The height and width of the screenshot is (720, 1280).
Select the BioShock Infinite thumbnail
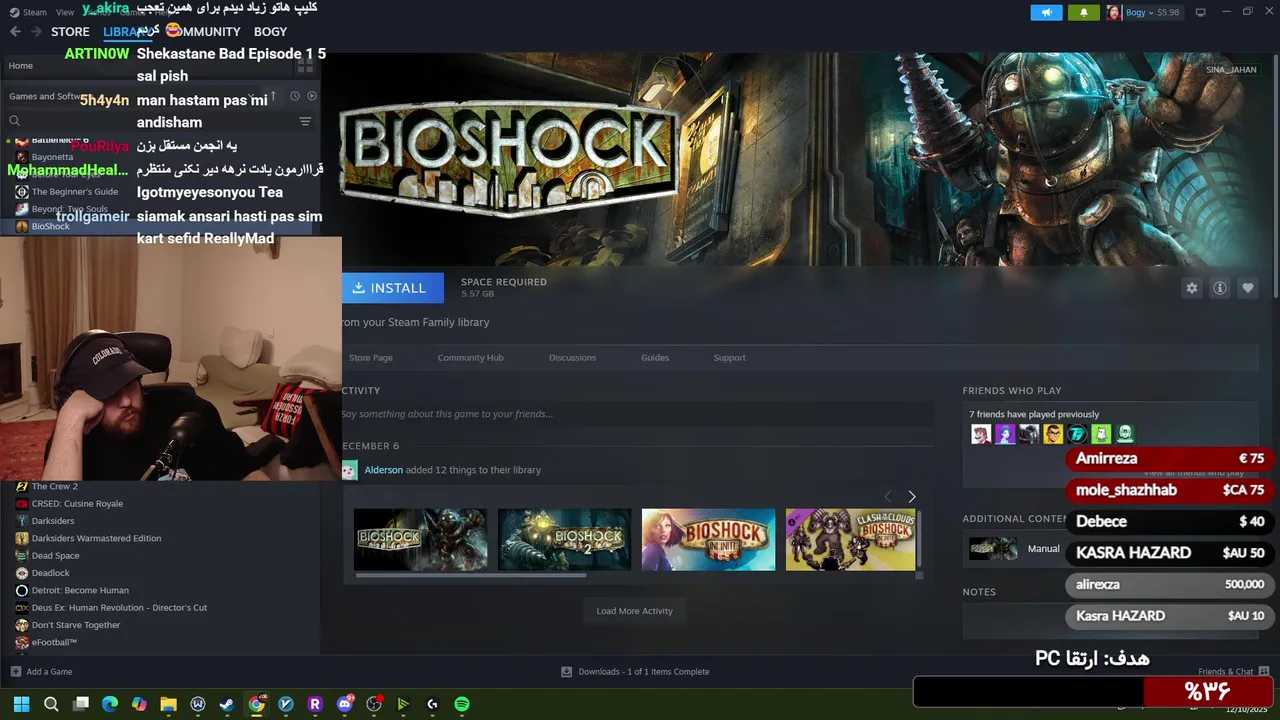[x=708, y=539]
